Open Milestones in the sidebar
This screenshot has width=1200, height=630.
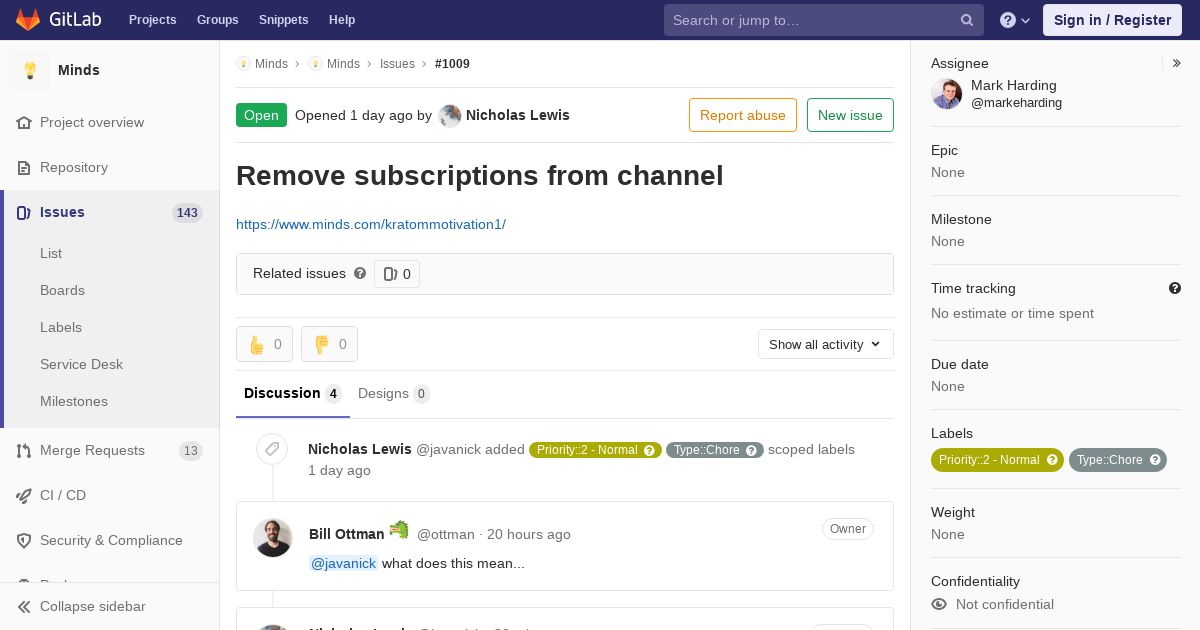click(x=74, y=401)
